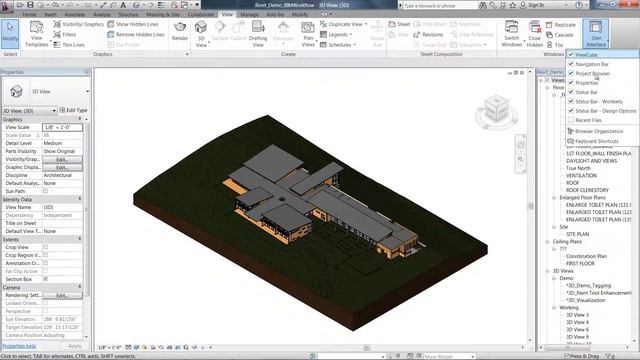The width and height of the screenshot is (640, 360).
Task: Click the View Scale value field
Action: tap(62, 127)
